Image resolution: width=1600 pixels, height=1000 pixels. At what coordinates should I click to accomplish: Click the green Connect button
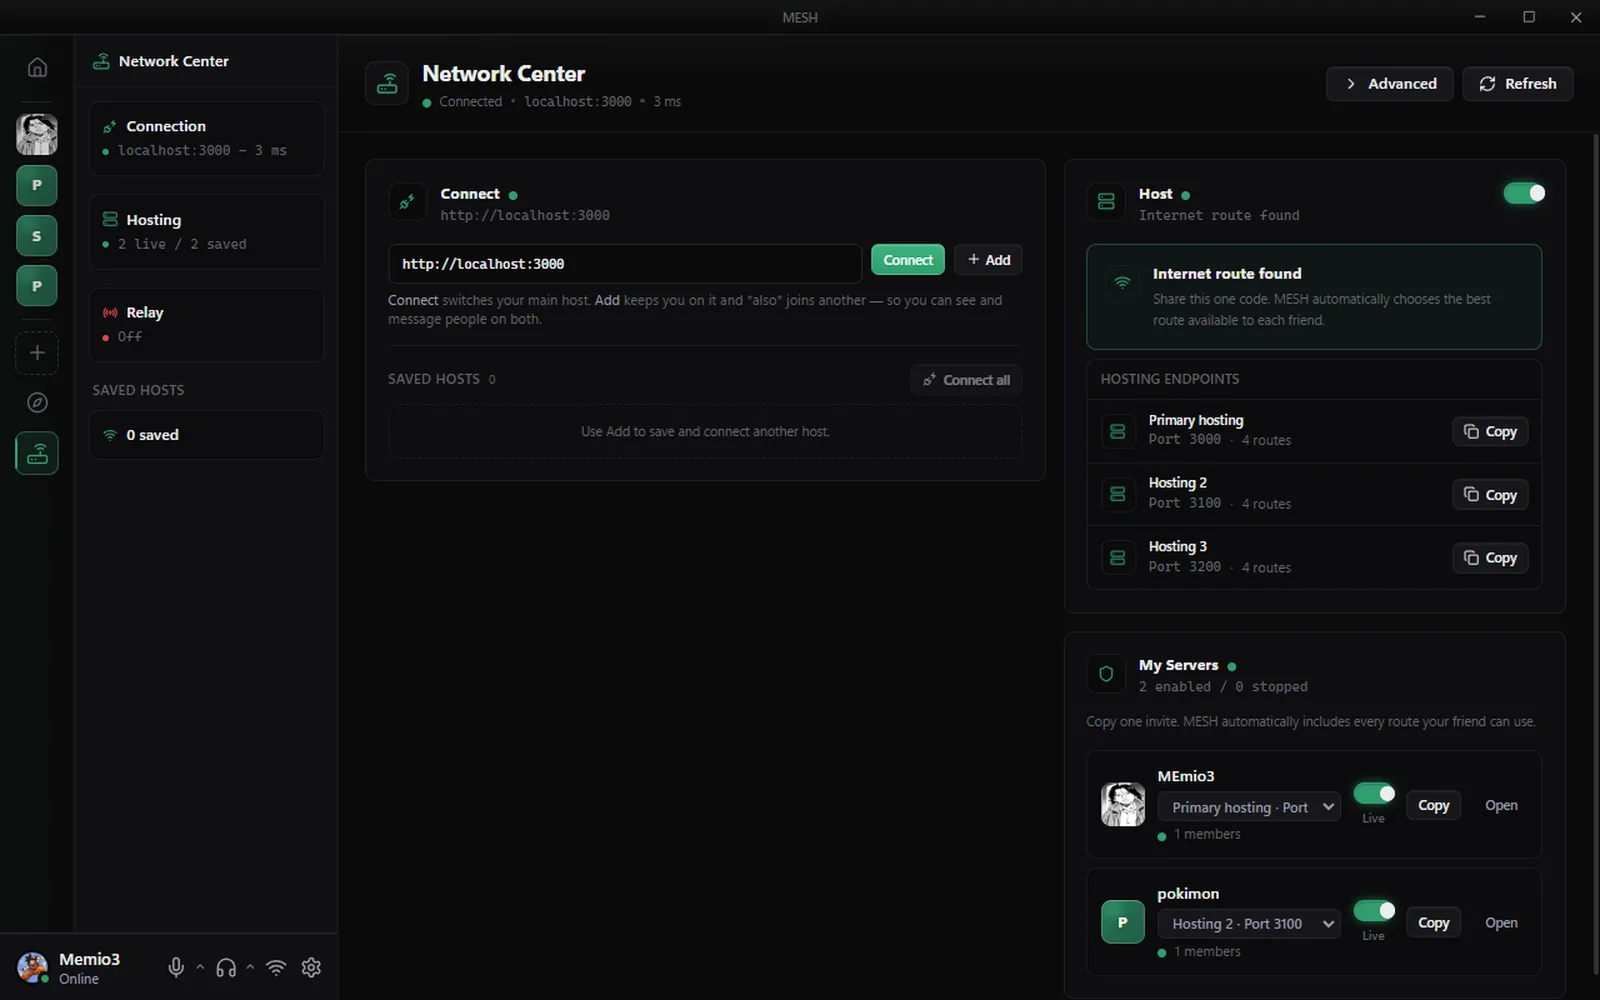(x=908, y=260)
